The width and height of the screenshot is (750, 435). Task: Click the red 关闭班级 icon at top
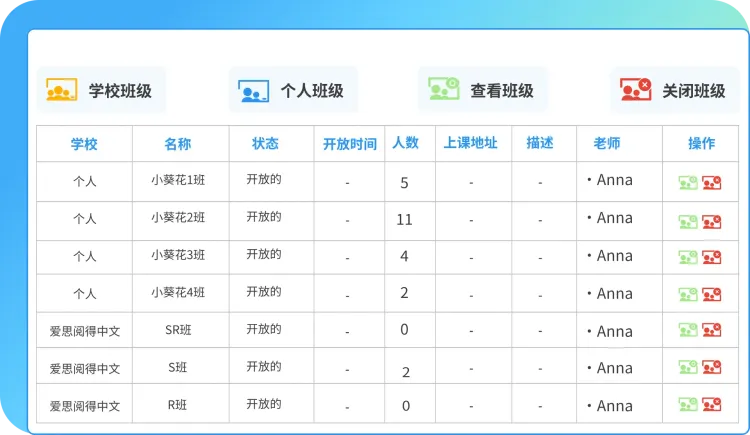636,89
